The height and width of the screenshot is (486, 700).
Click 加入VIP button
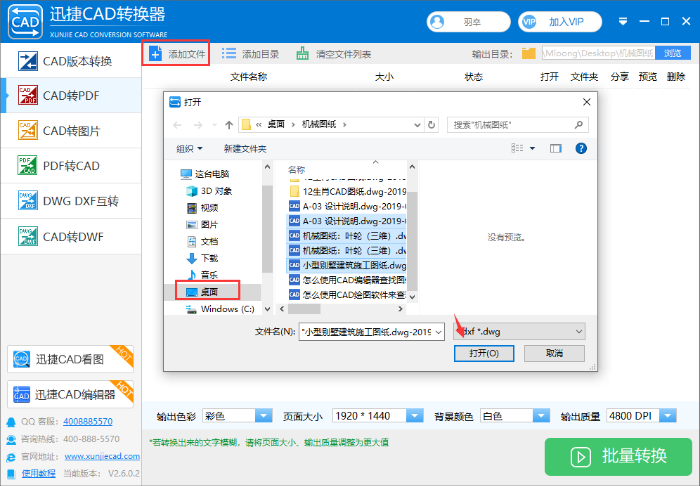click(x=560, y=22)
